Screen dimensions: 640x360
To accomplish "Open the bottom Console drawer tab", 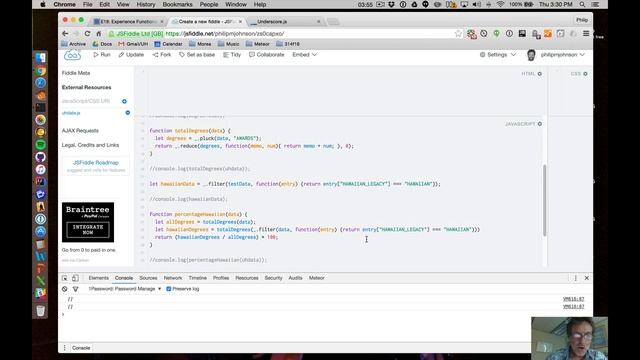I will (81, 348).
